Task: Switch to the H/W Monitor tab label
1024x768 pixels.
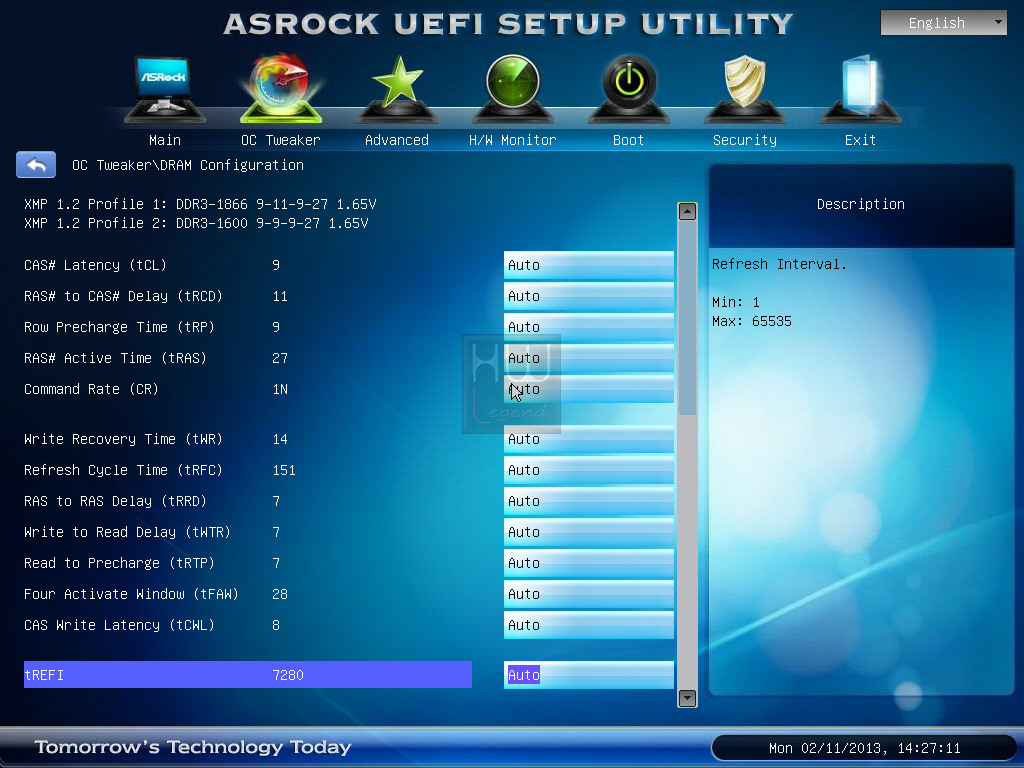Action: click(513, 140)
